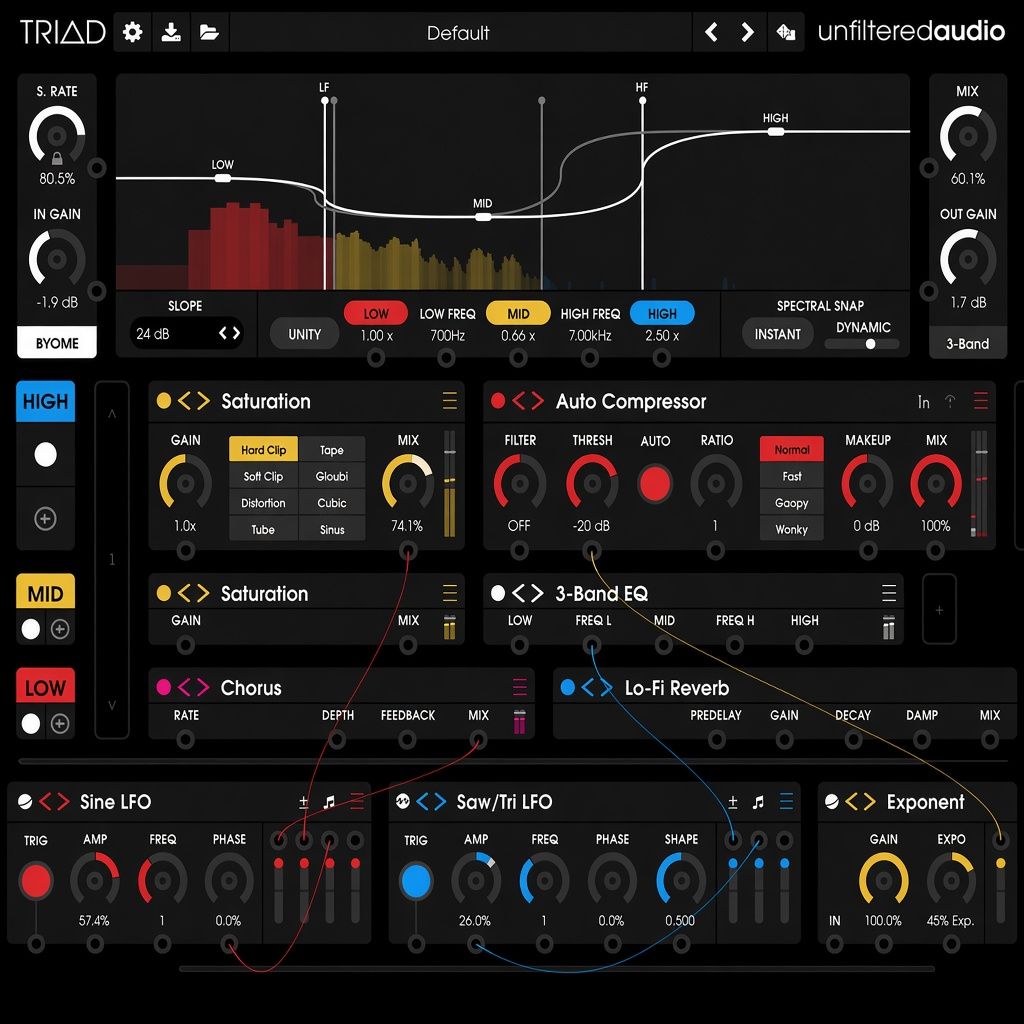Click the red LOW band gain button

point(376,313)
